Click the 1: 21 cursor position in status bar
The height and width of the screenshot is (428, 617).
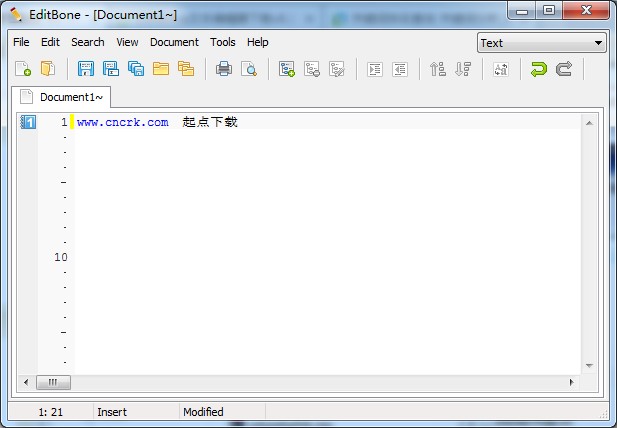tap(50, 412)
